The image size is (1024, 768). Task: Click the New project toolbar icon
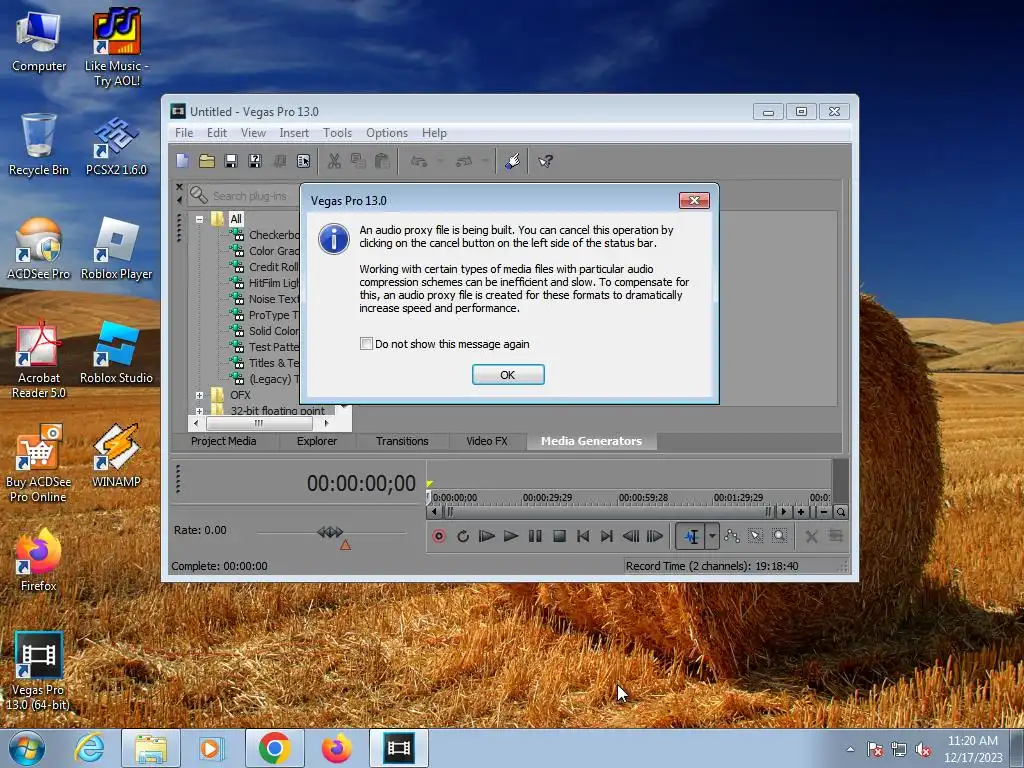tap(183, 161)
